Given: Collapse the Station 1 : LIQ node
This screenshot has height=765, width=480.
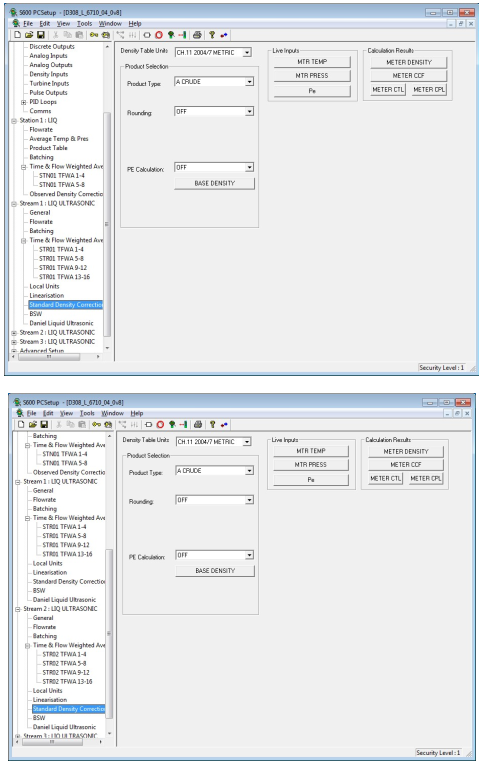Looking at the screenshot, I should 14,121.
